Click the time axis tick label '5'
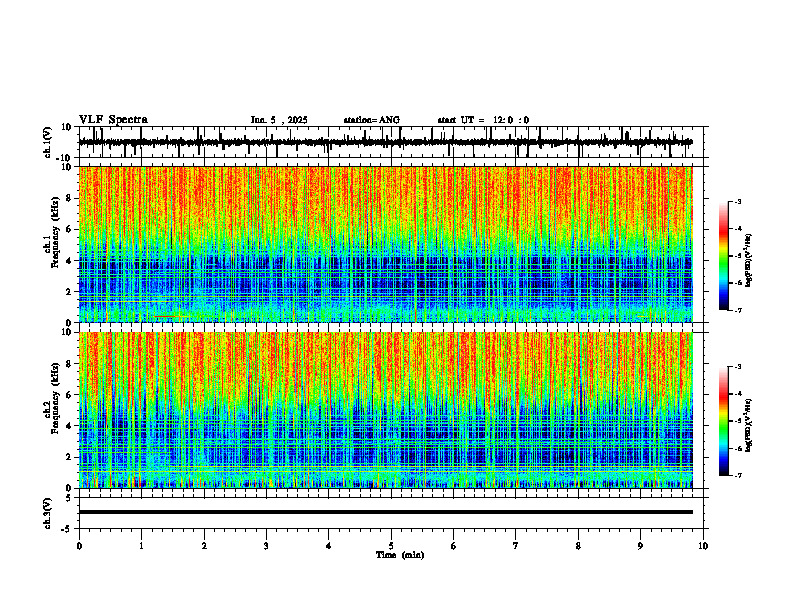Screen dimensions: 792x612 coord(391,546)
